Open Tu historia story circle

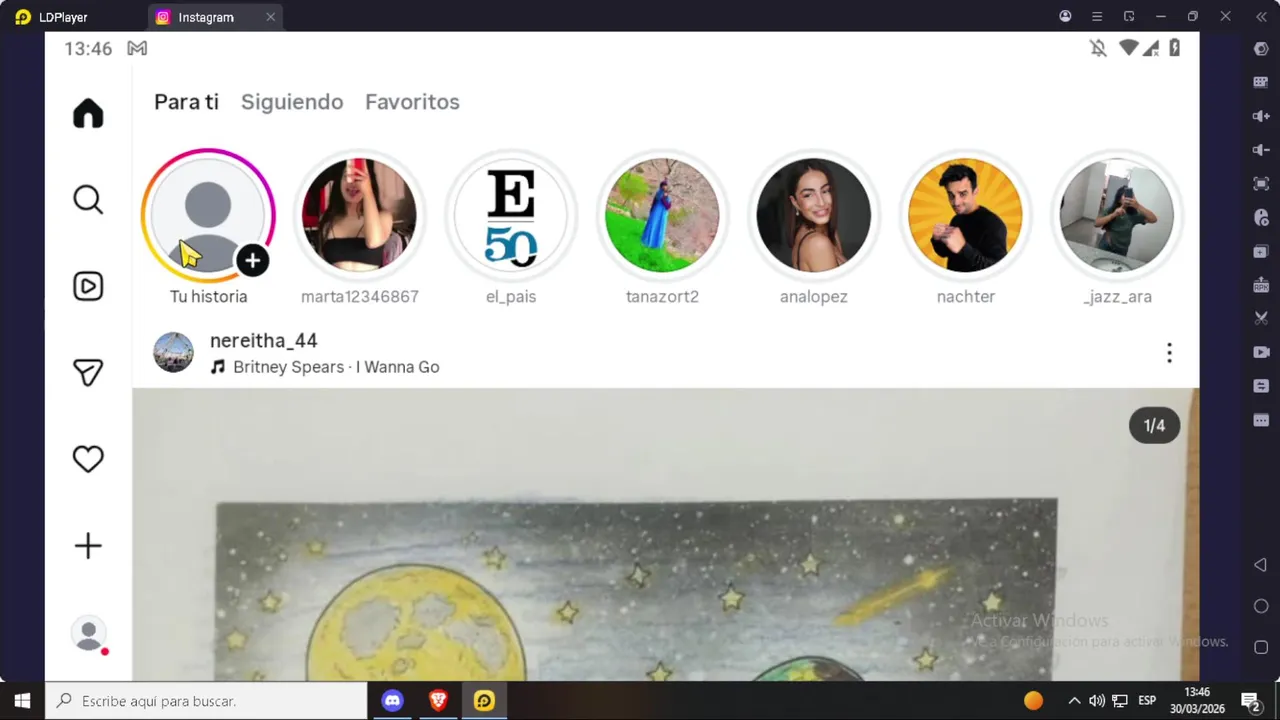coord(208,215)
